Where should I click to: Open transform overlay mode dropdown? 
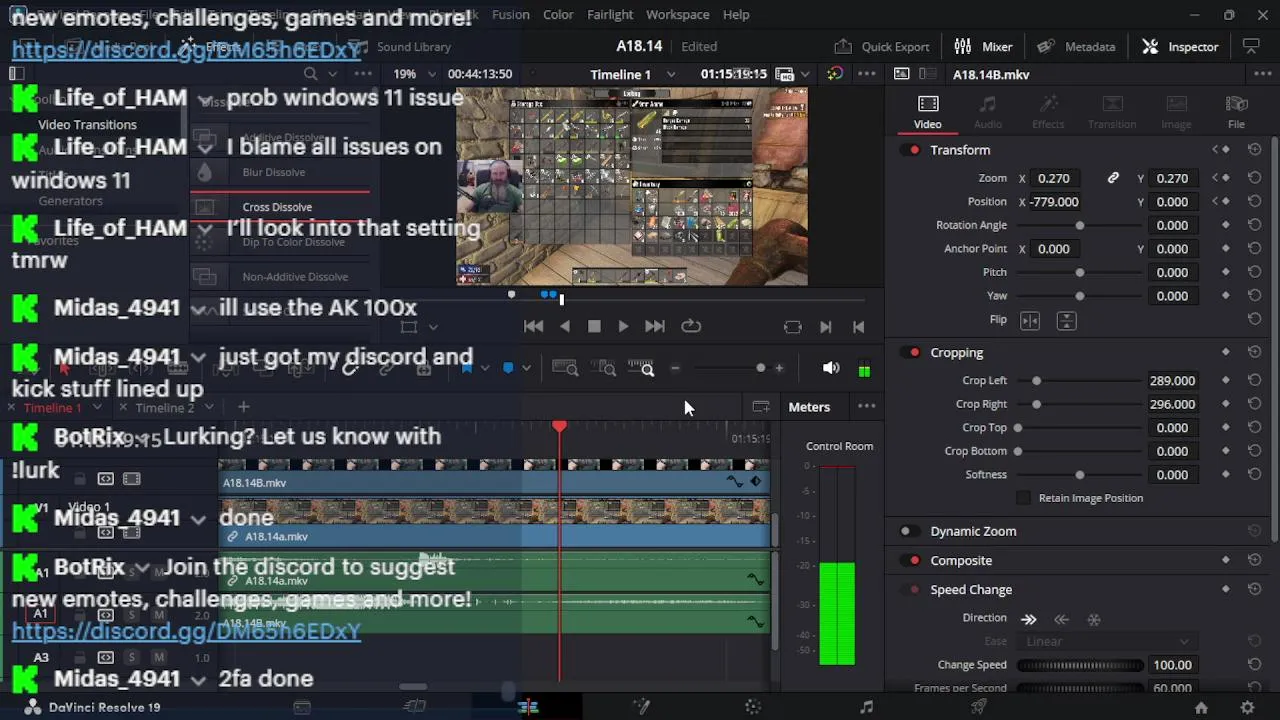[433, 327]
